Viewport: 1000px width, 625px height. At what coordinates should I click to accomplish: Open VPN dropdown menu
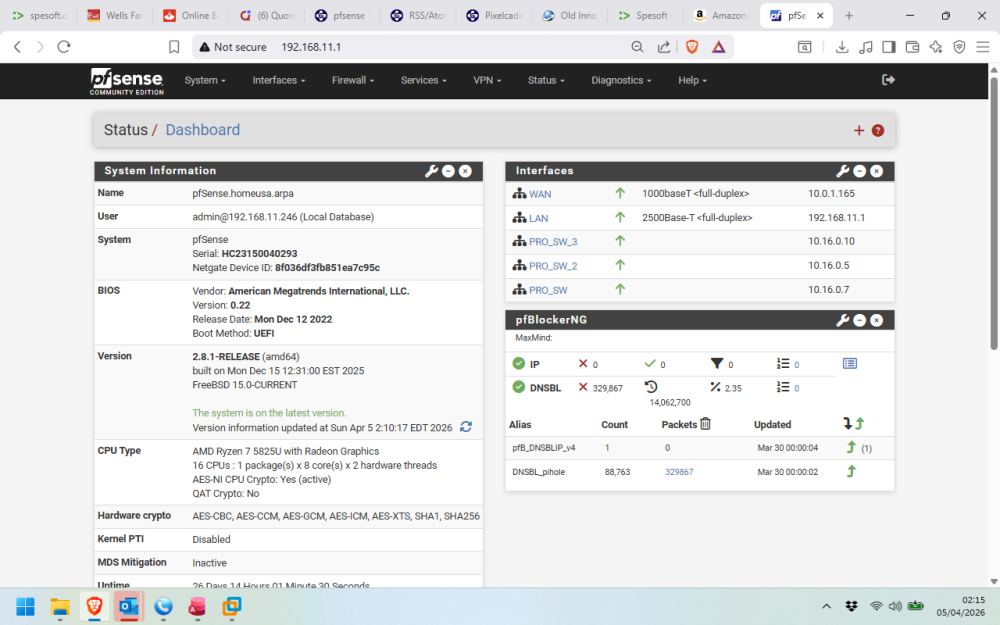tap(487, 80)
